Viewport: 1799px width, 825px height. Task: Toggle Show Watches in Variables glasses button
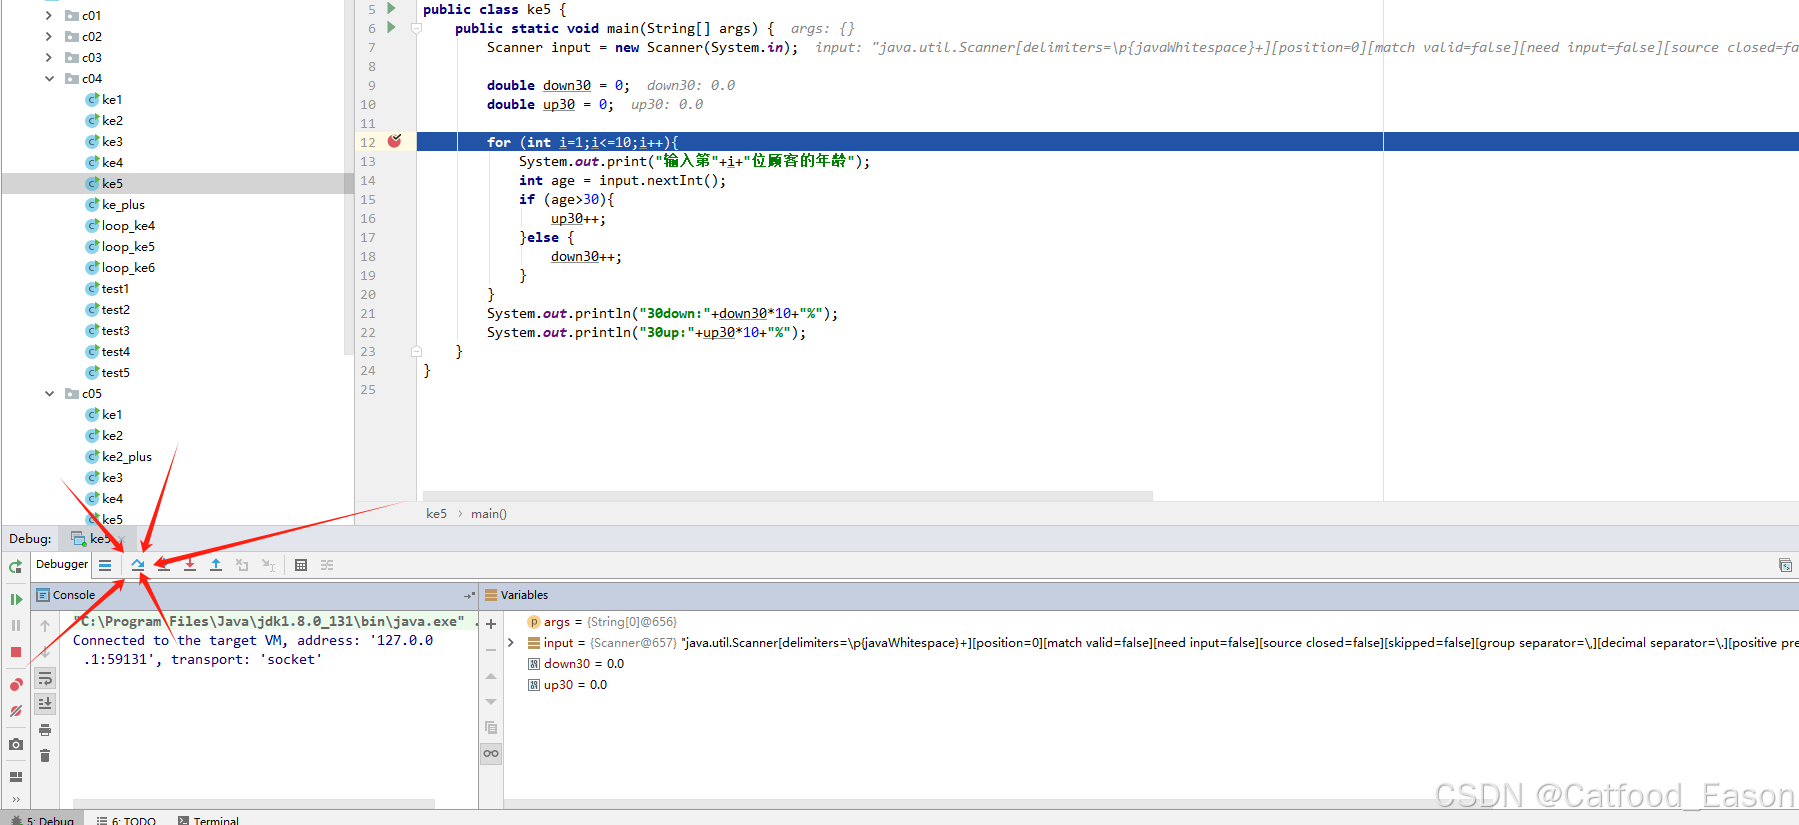[491, 753]
